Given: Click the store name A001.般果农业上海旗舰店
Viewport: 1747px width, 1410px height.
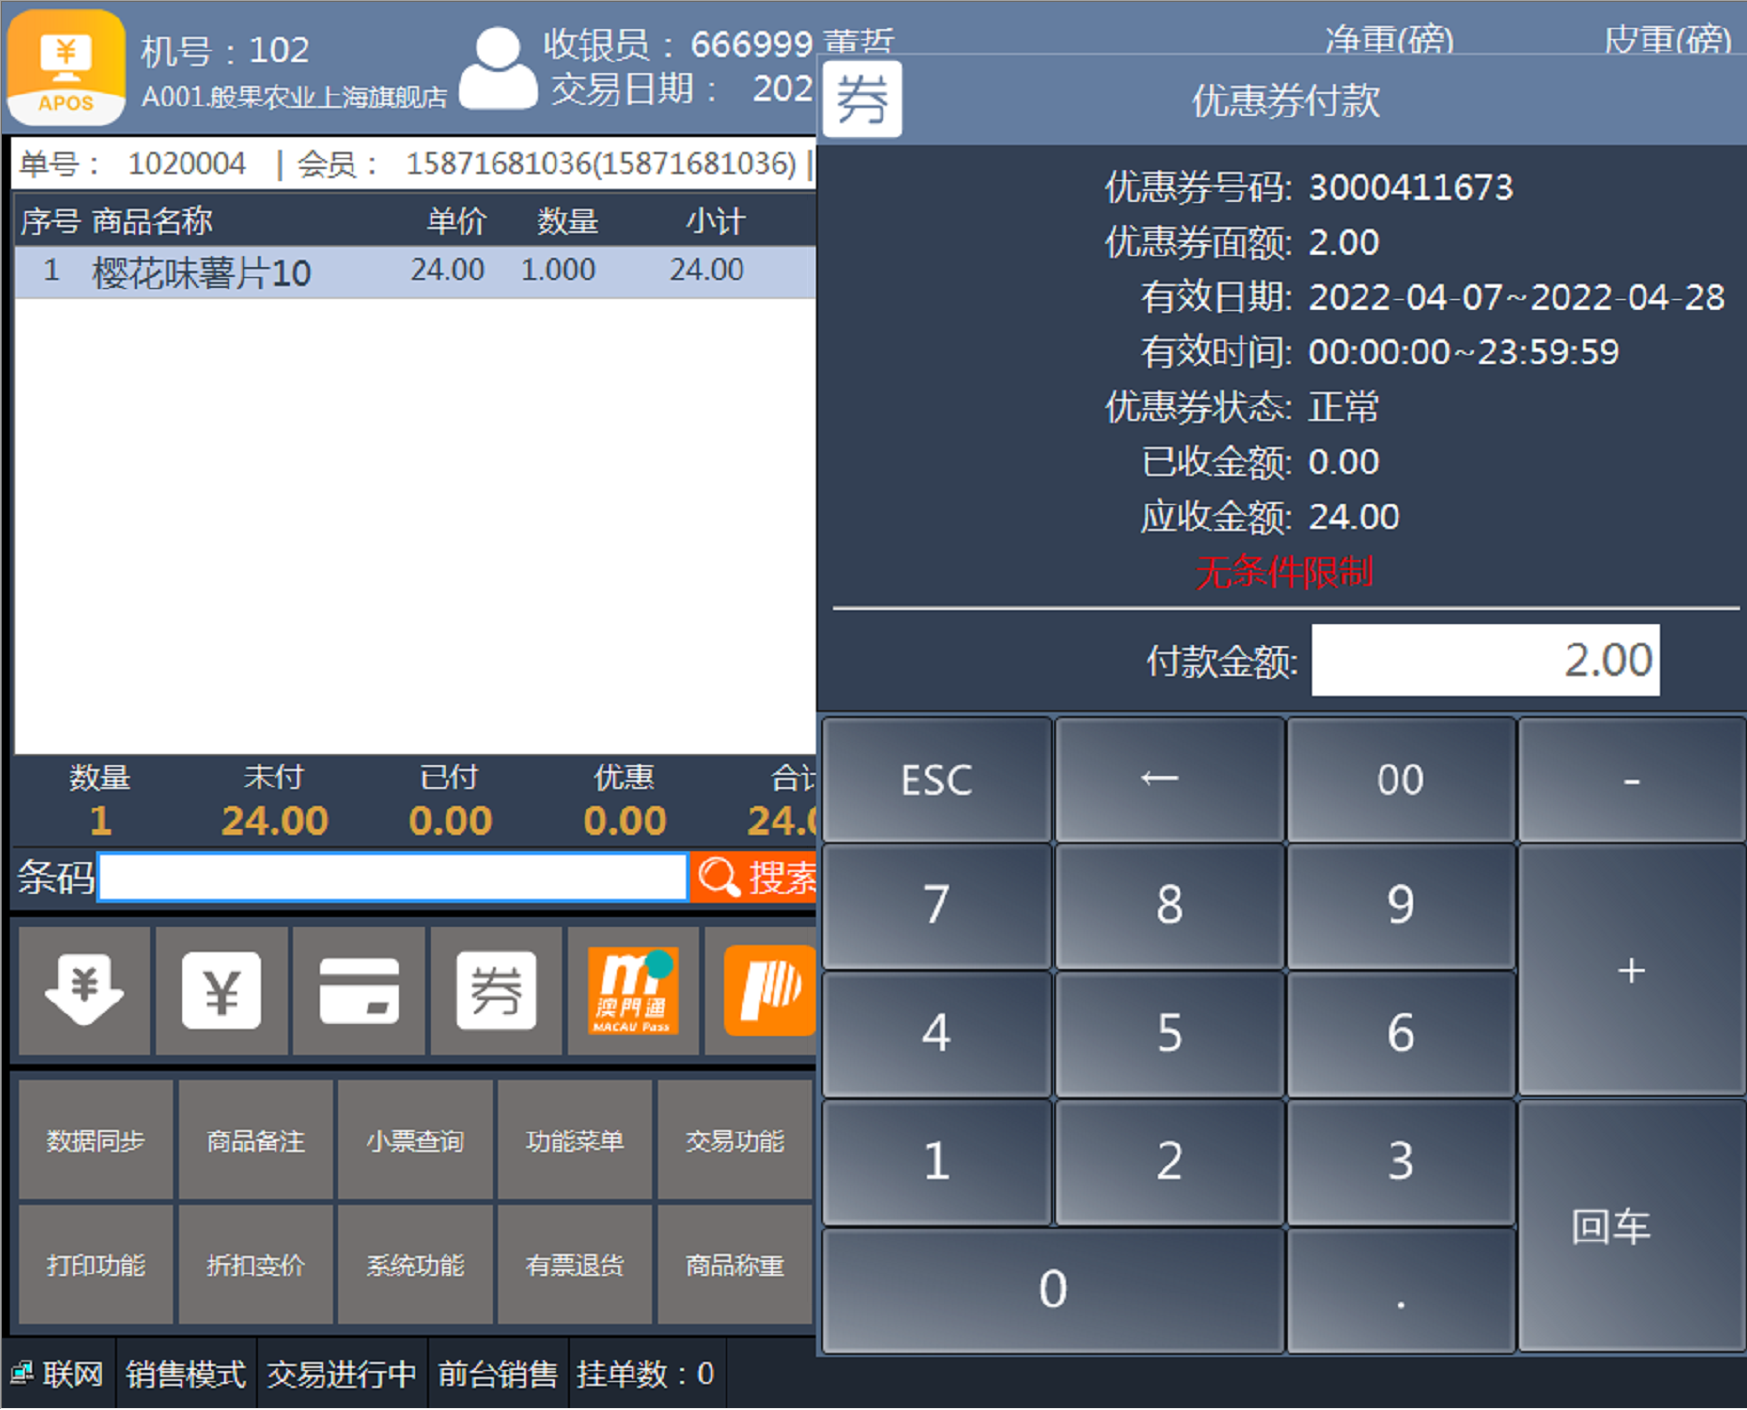Looking at the screenshot, I should 294,97.
